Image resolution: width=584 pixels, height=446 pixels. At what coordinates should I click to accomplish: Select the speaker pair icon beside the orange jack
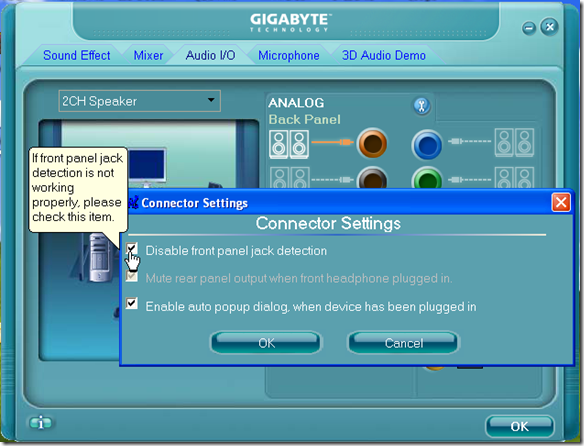click(x=289, y=144)
